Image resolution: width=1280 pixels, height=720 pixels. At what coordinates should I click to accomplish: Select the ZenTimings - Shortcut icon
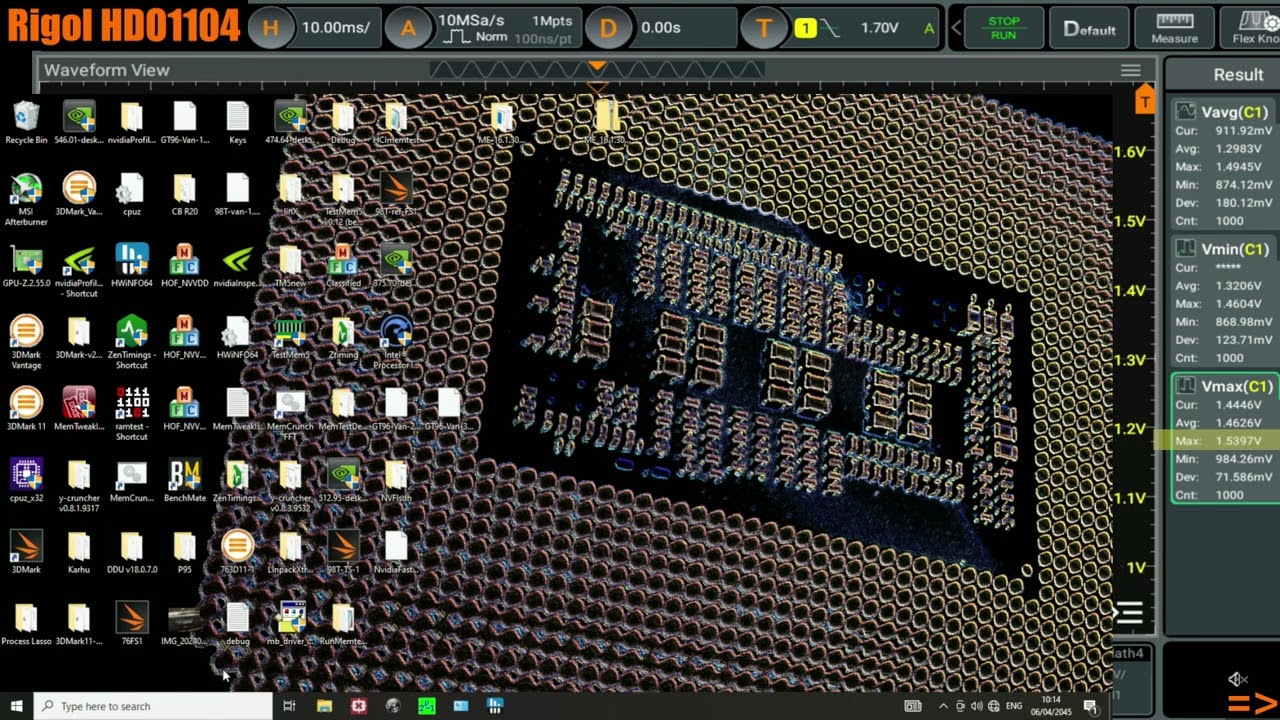(132, 343)
